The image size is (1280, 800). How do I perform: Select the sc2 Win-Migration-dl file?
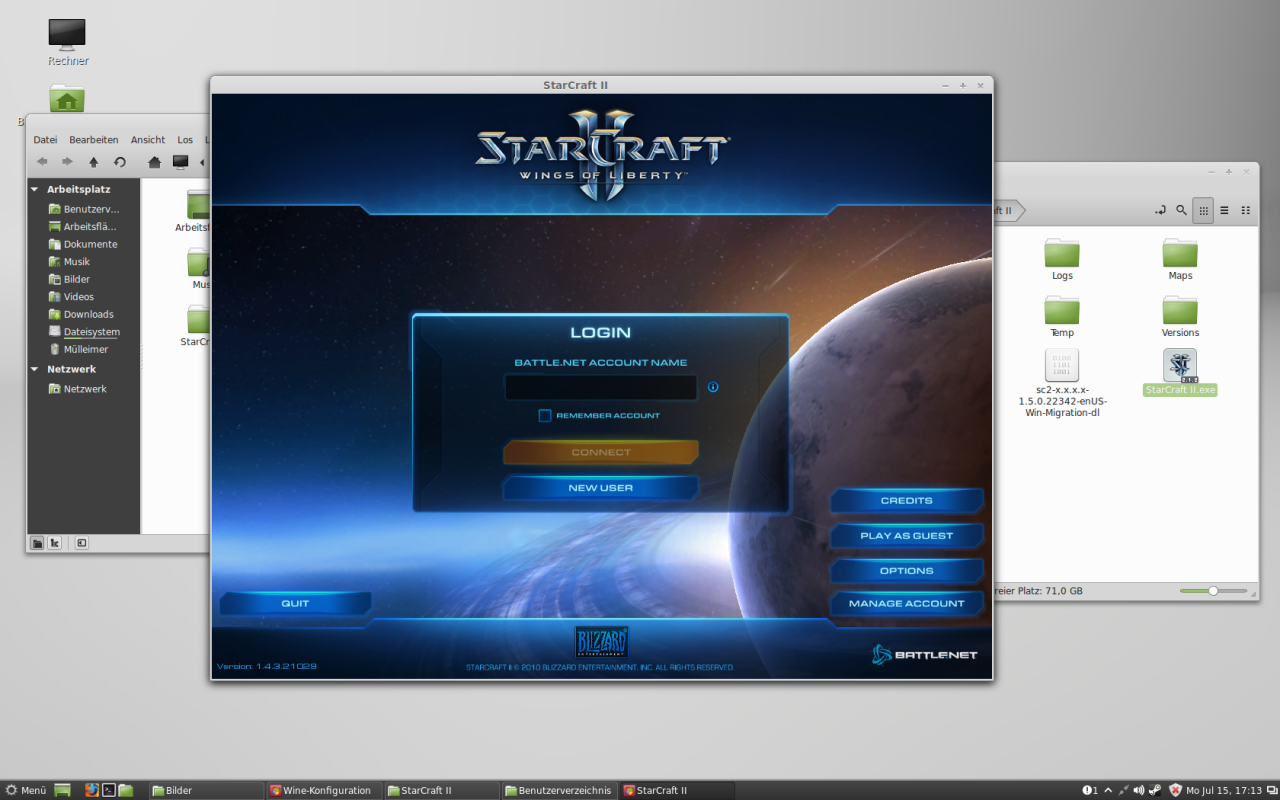coord(1062,383)
